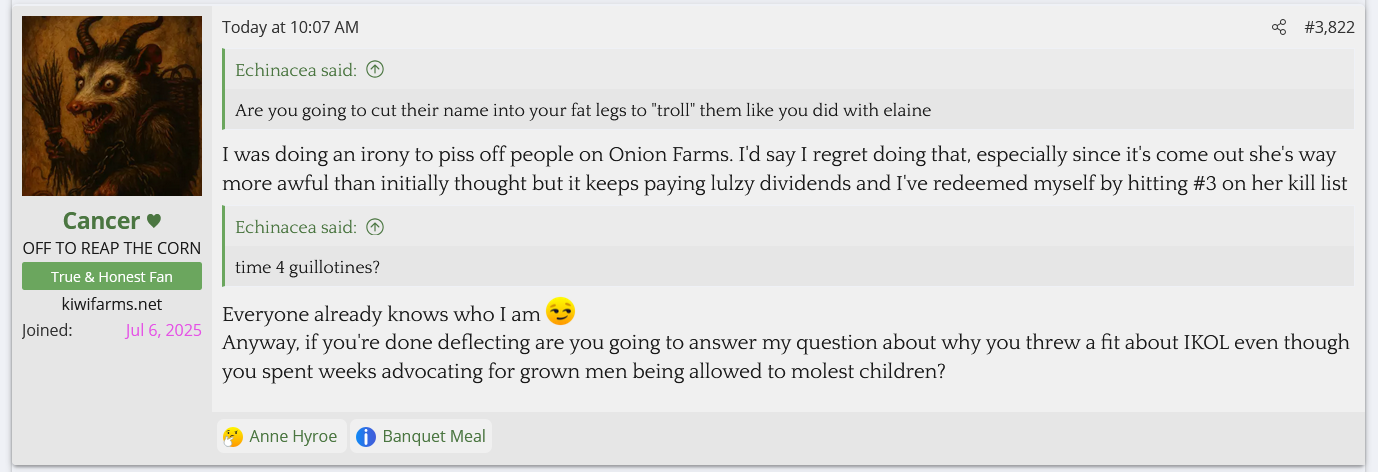Open the poster's horned creature avatar
The height and width of the screenshot is (472, 1378).
click(x=112, y=106)
